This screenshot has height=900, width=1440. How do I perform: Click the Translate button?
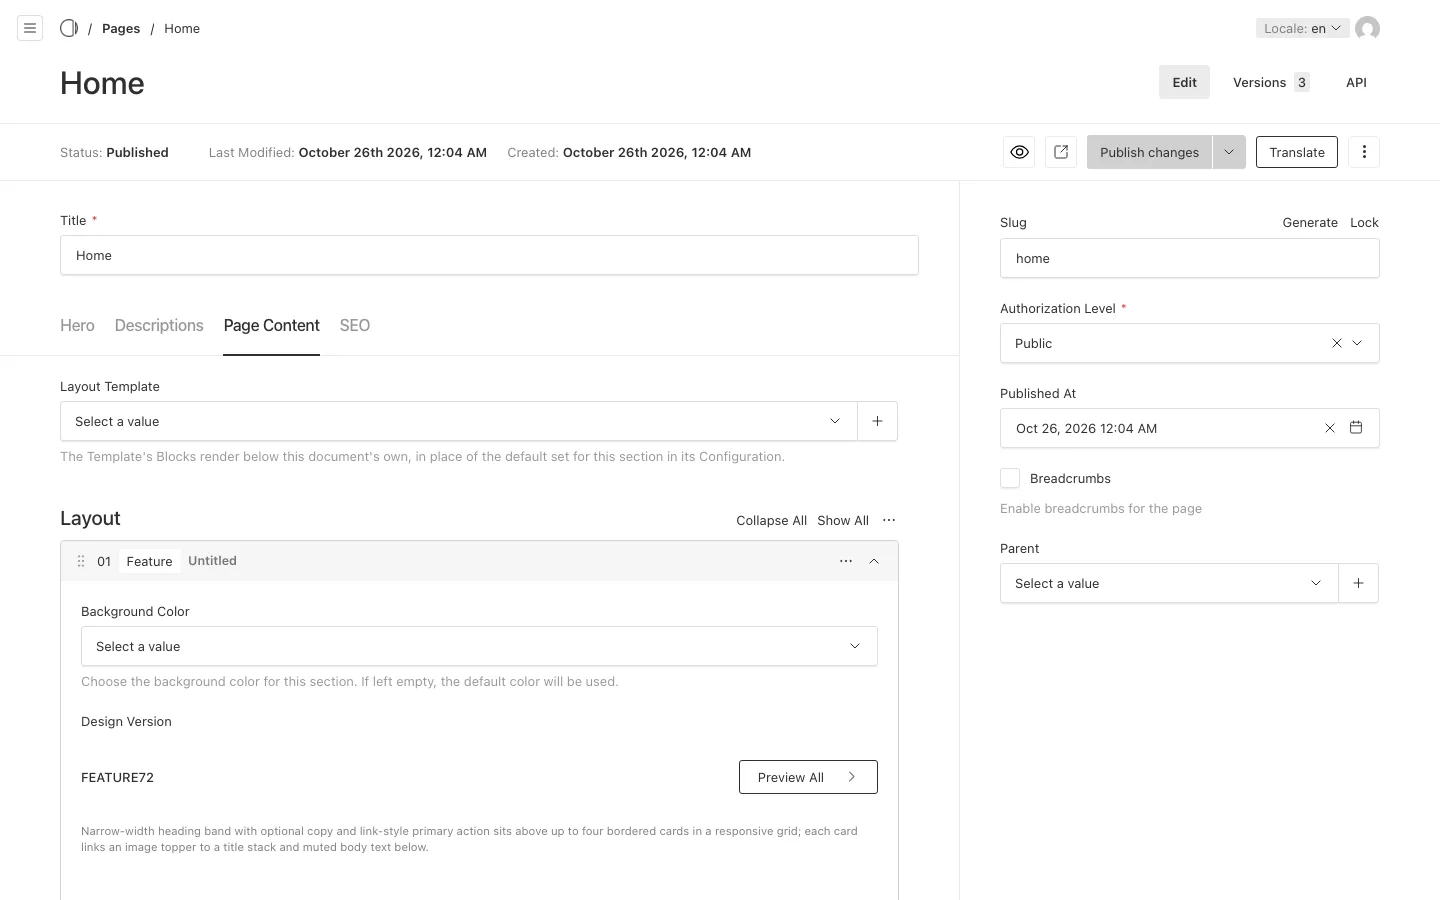point(1296,152)
